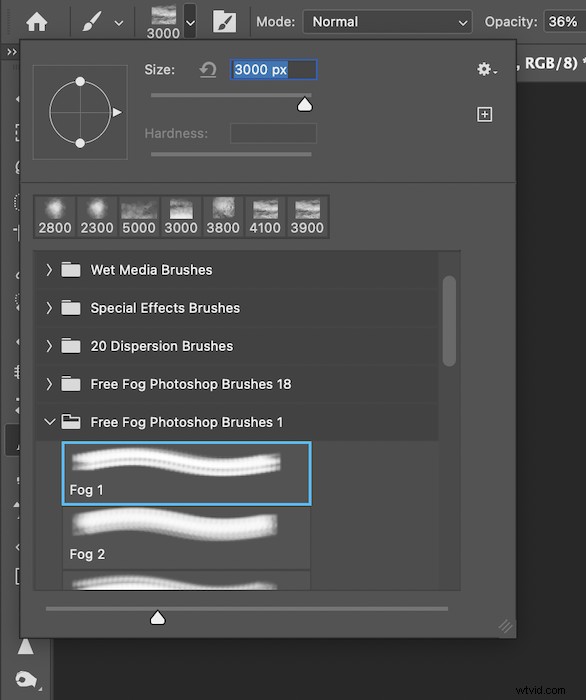Click the Wet Media Brushes folder icon
Image resolution: width=586 pixels, height=700 pixels.
[x=71, y=270]
